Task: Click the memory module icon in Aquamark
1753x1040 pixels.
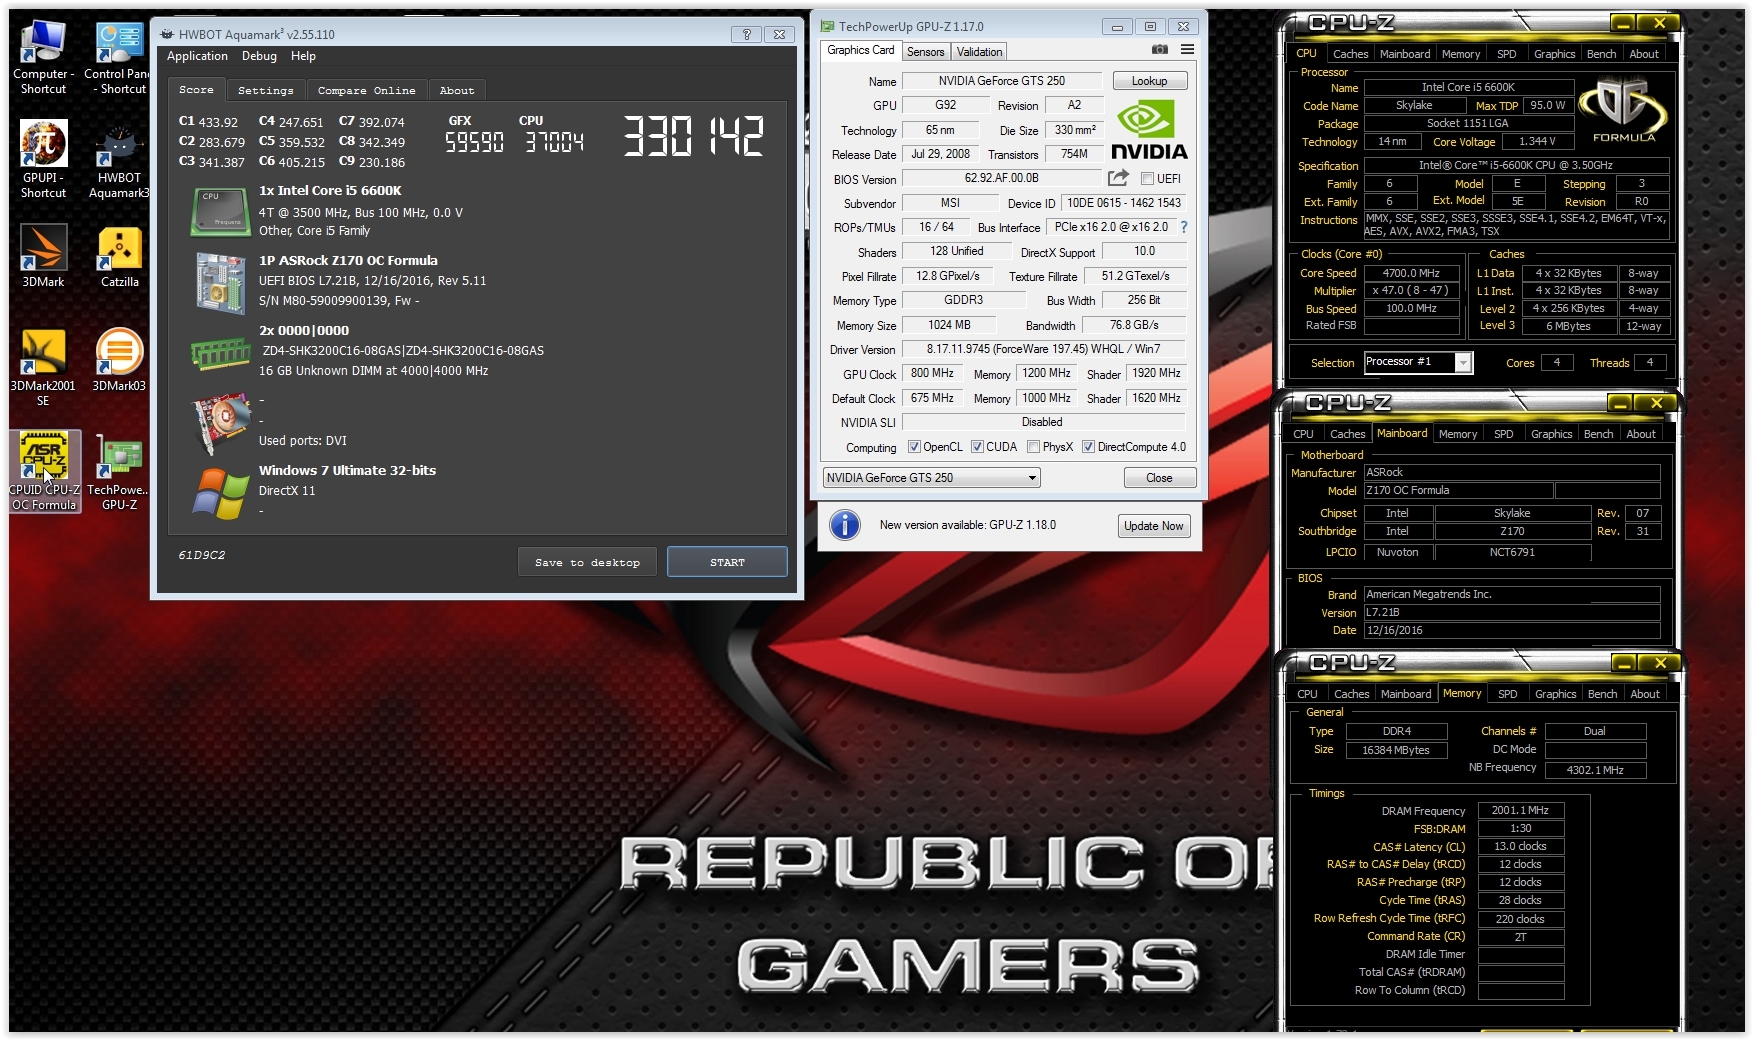Action: [220, 352]
